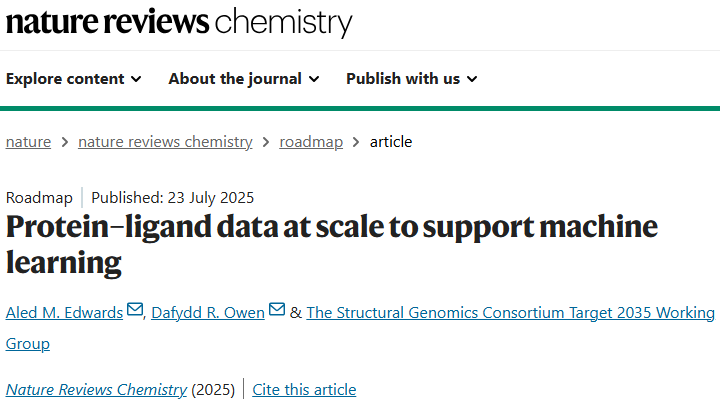Click the email envelope icon next to Aled M. Edwards

click(135, 310)
